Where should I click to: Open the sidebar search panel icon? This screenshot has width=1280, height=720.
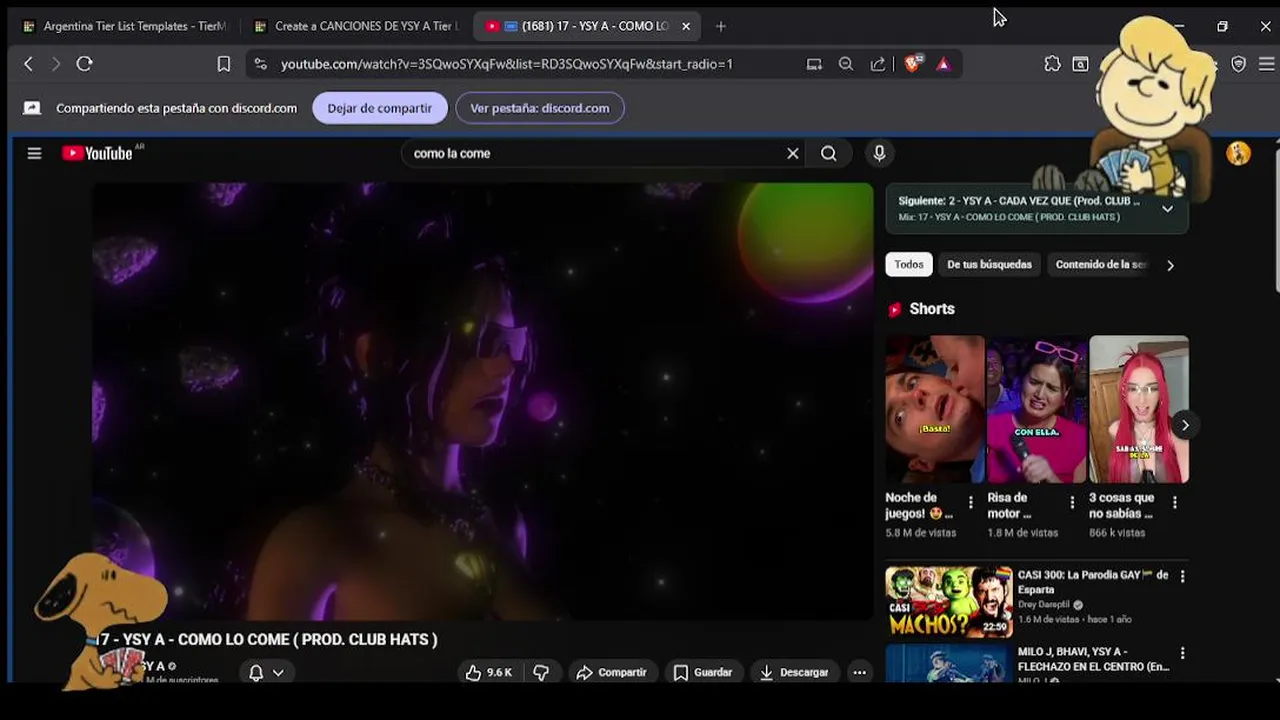pyautogui.click(x=1081, y=64)
